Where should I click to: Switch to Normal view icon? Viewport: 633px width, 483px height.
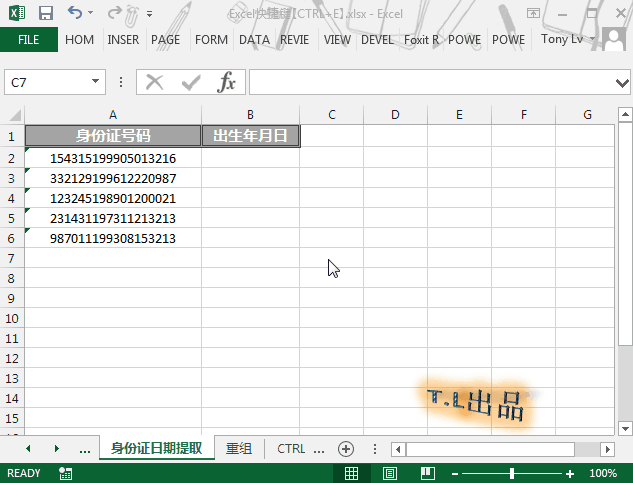point(351,473)
